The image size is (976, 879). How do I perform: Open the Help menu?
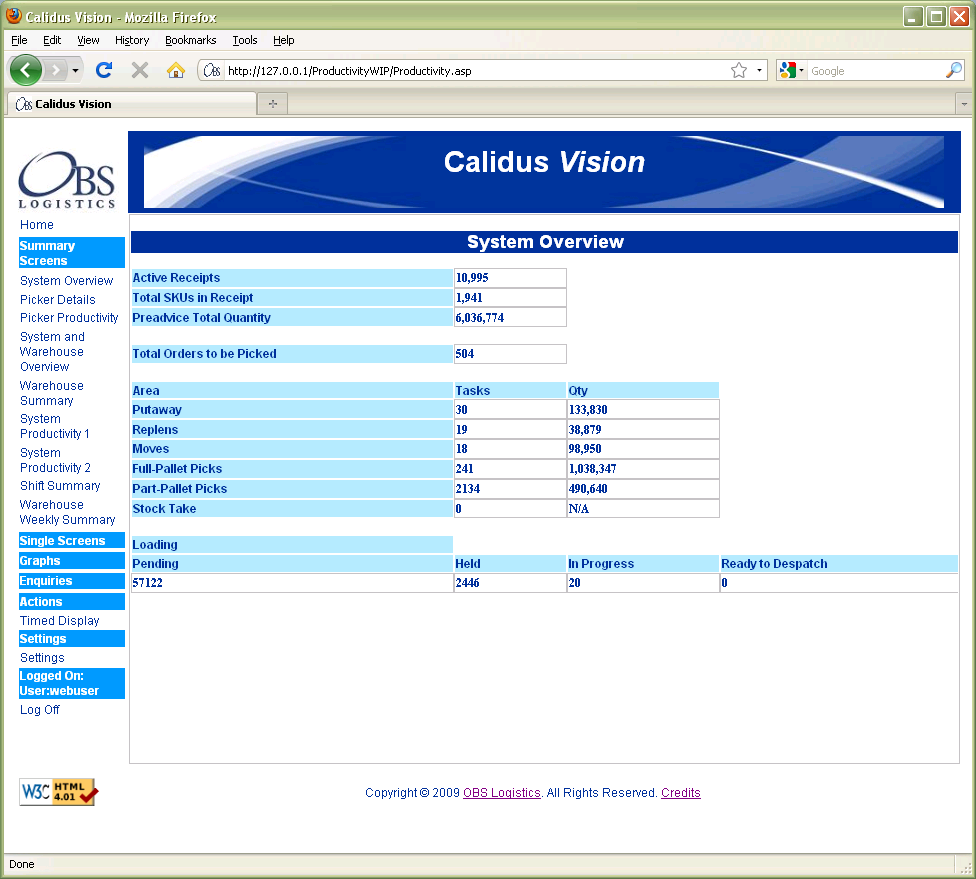[283, 40]
